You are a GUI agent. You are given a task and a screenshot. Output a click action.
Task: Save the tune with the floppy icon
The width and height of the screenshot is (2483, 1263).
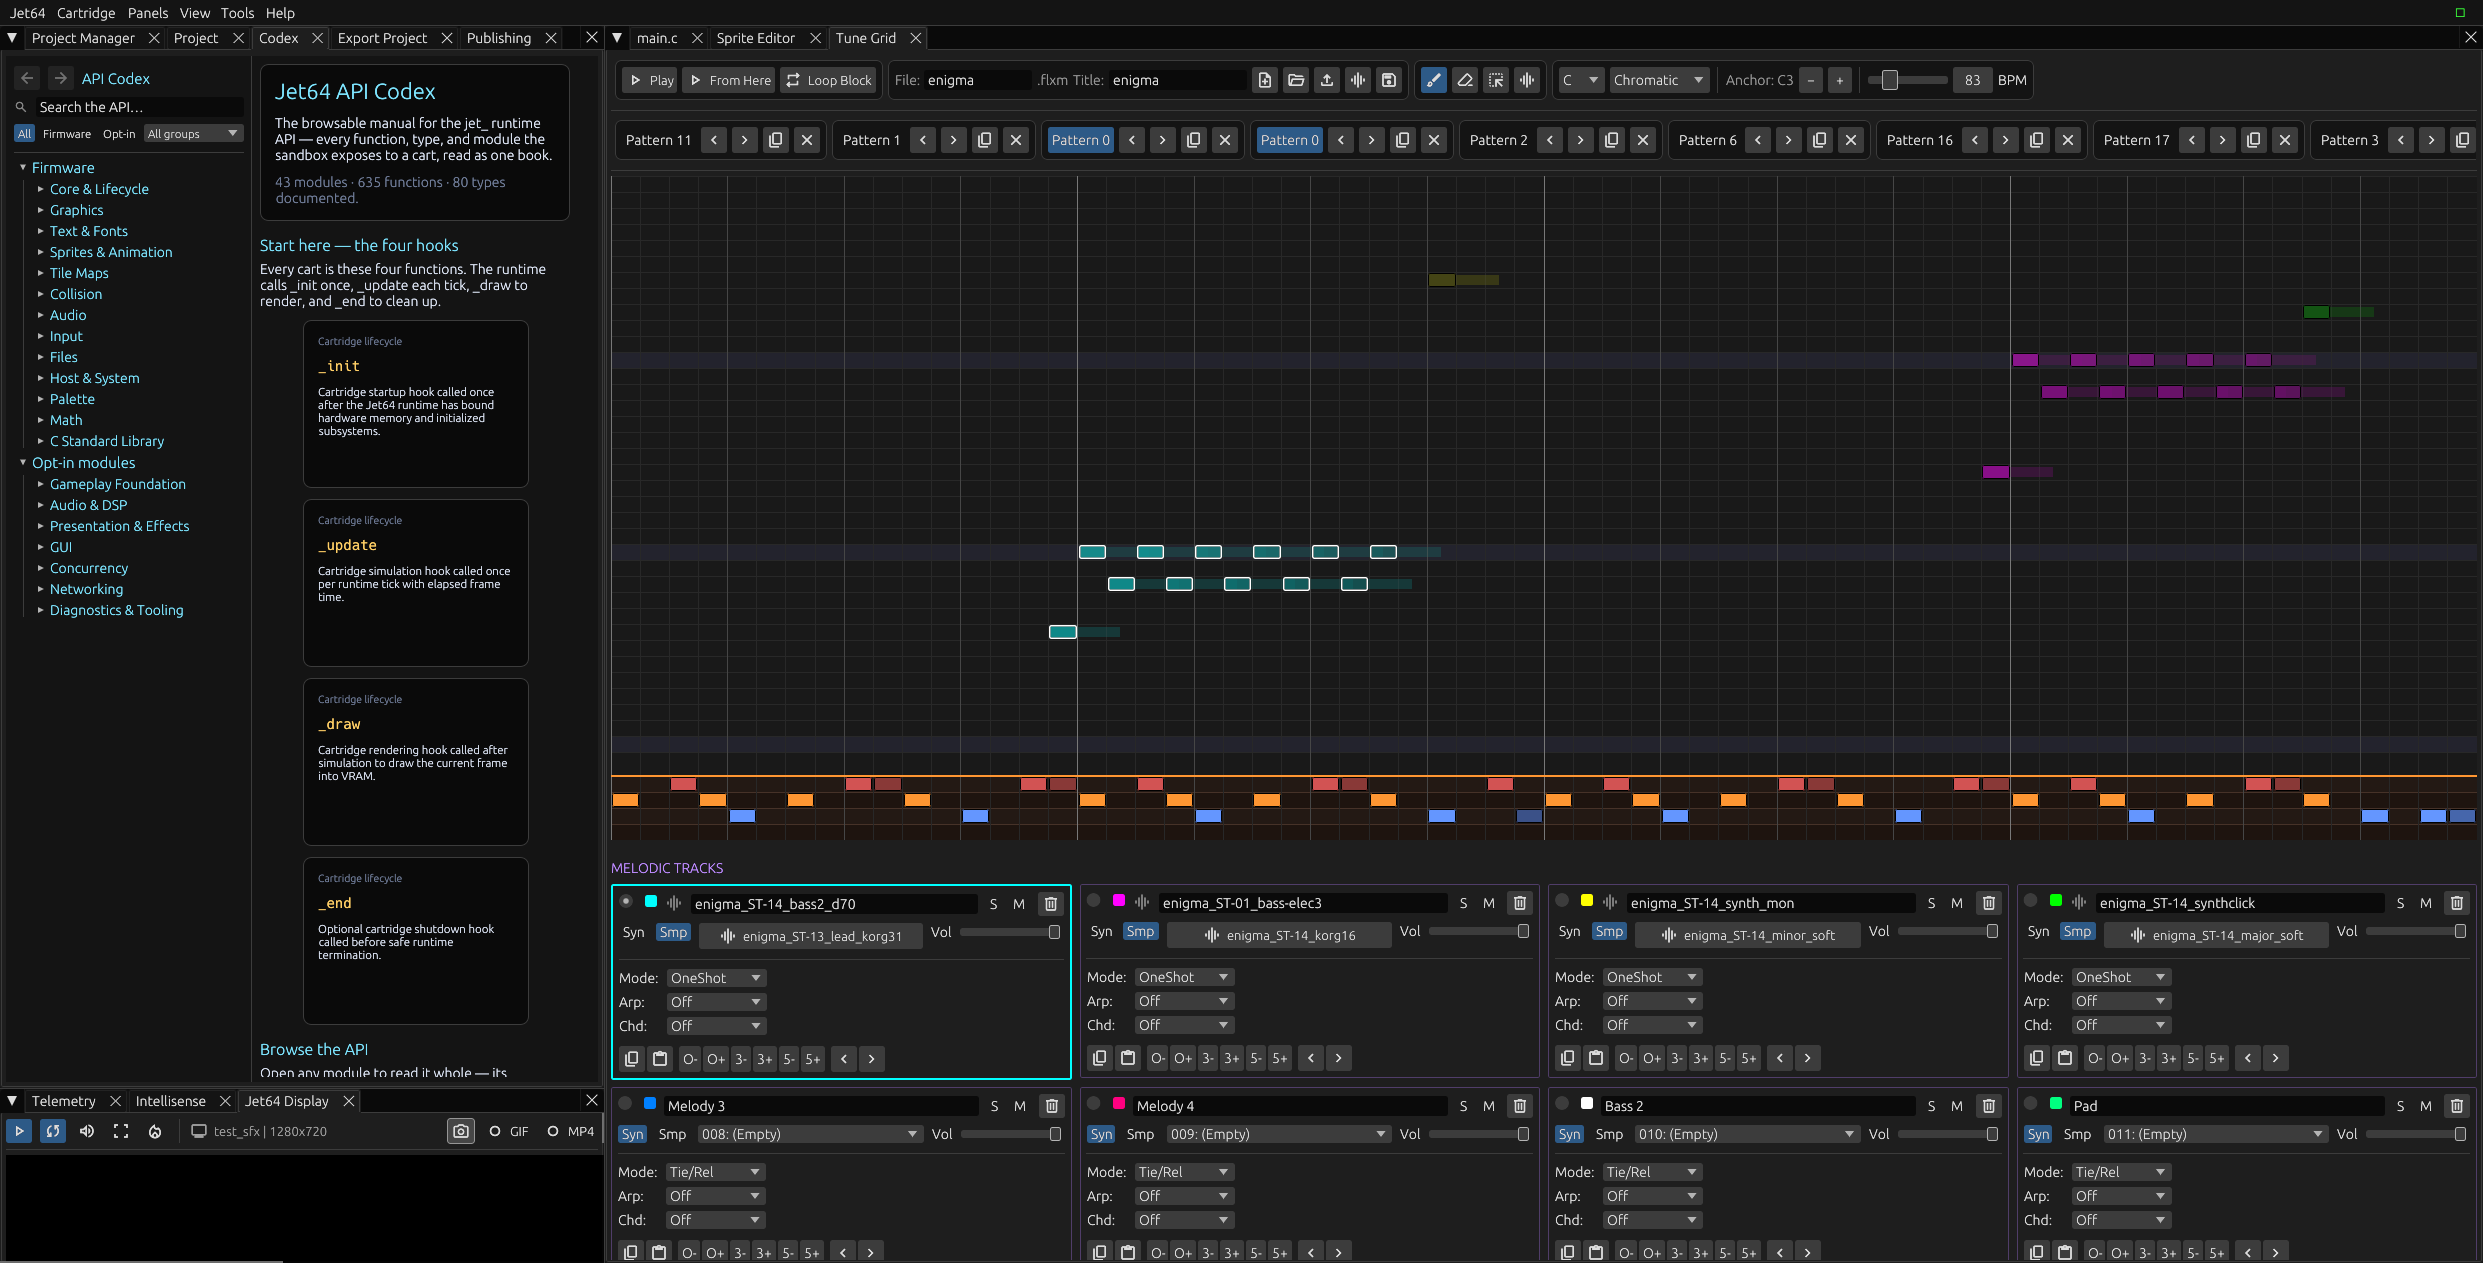(1389, 80)
